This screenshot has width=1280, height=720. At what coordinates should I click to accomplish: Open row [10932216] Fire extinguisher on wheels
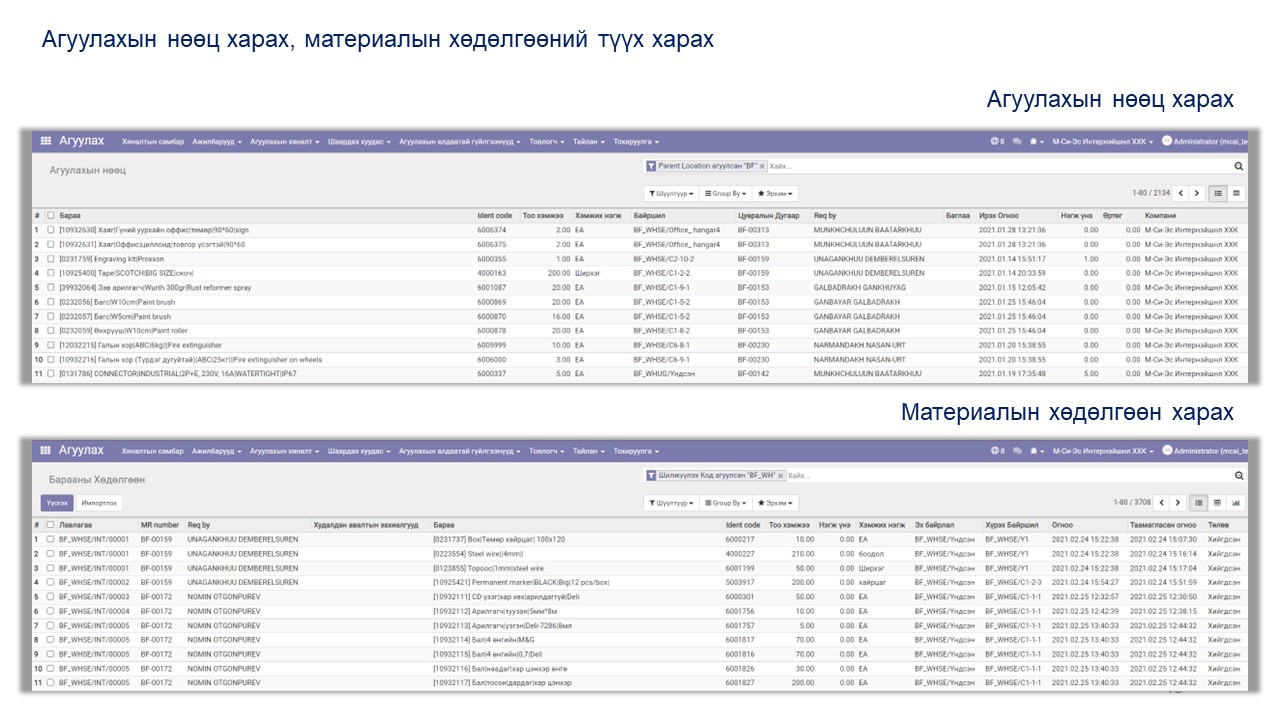coord(640,359)
